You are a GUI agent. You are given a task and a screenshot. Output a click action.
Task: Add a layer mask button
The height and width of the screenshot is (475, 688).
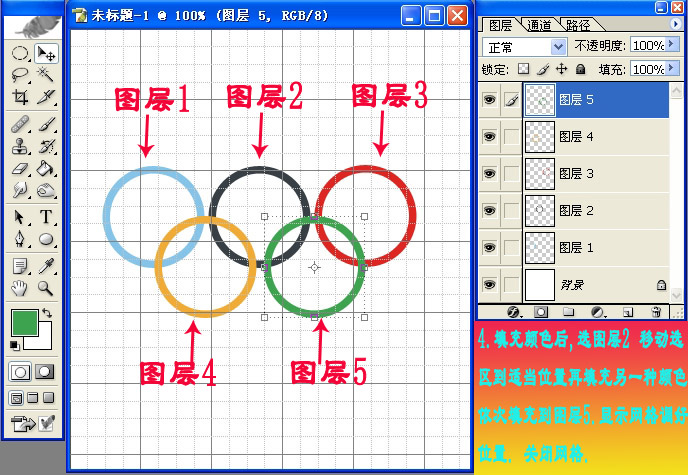click(x=541, y=312)
